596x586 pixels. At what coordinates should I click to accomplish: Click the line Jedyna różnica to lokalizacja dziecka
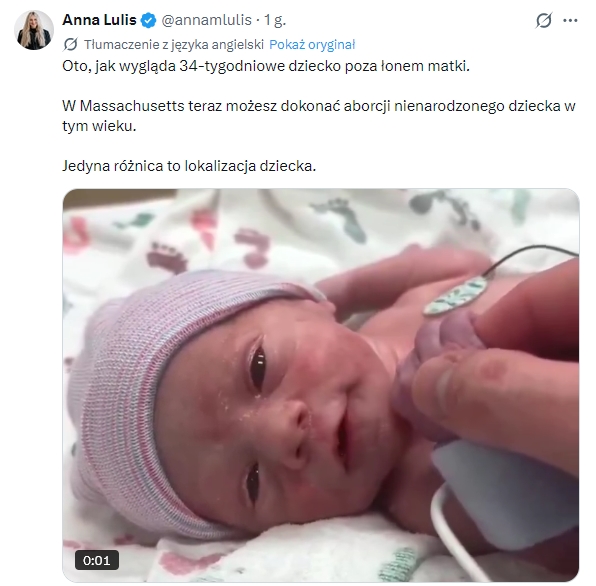(189, 166)
